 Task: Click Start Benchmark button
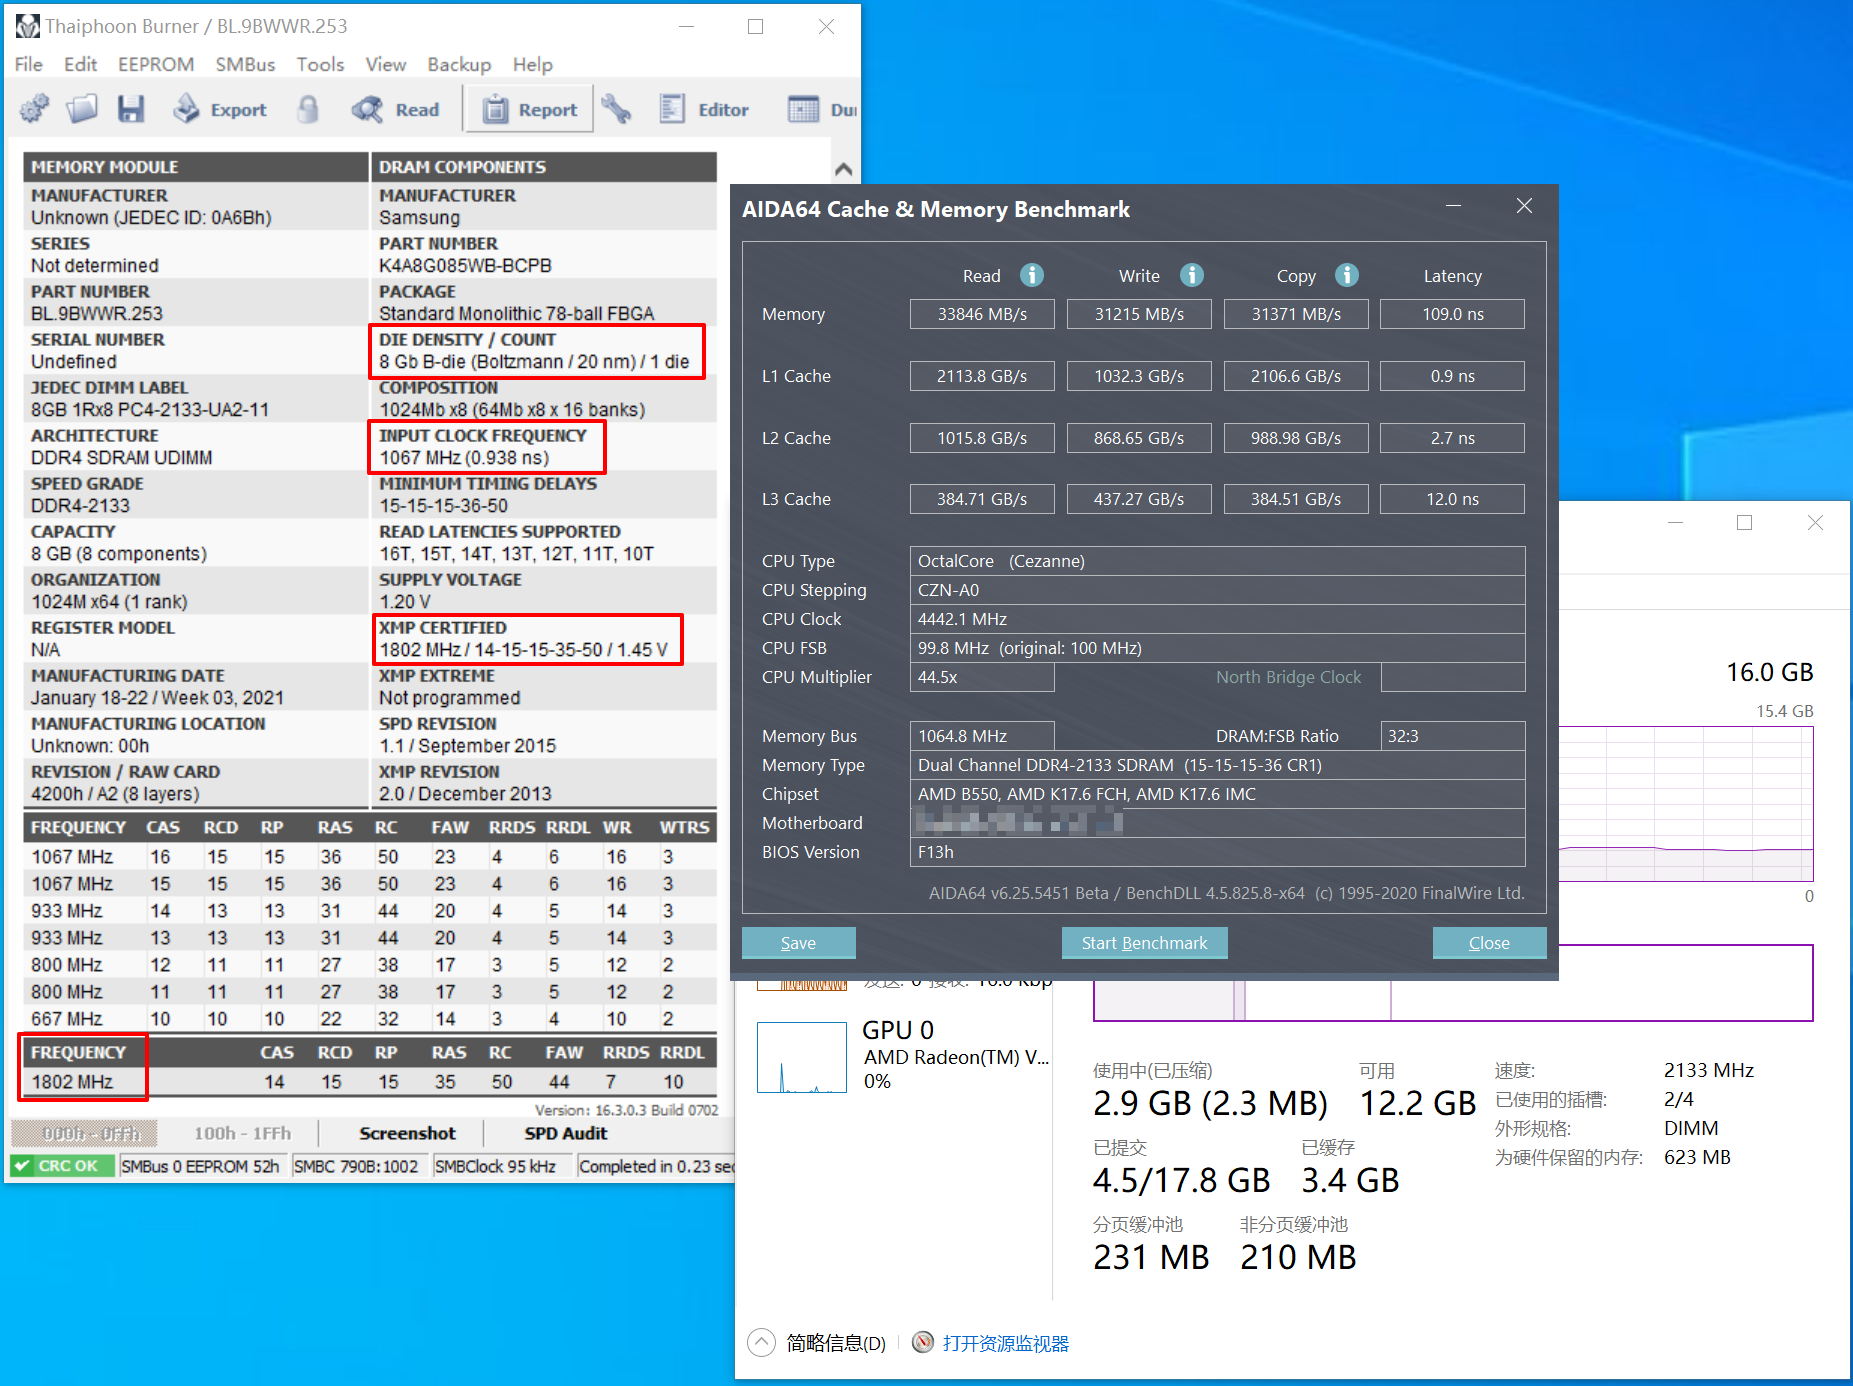[x=1144, y=943]
